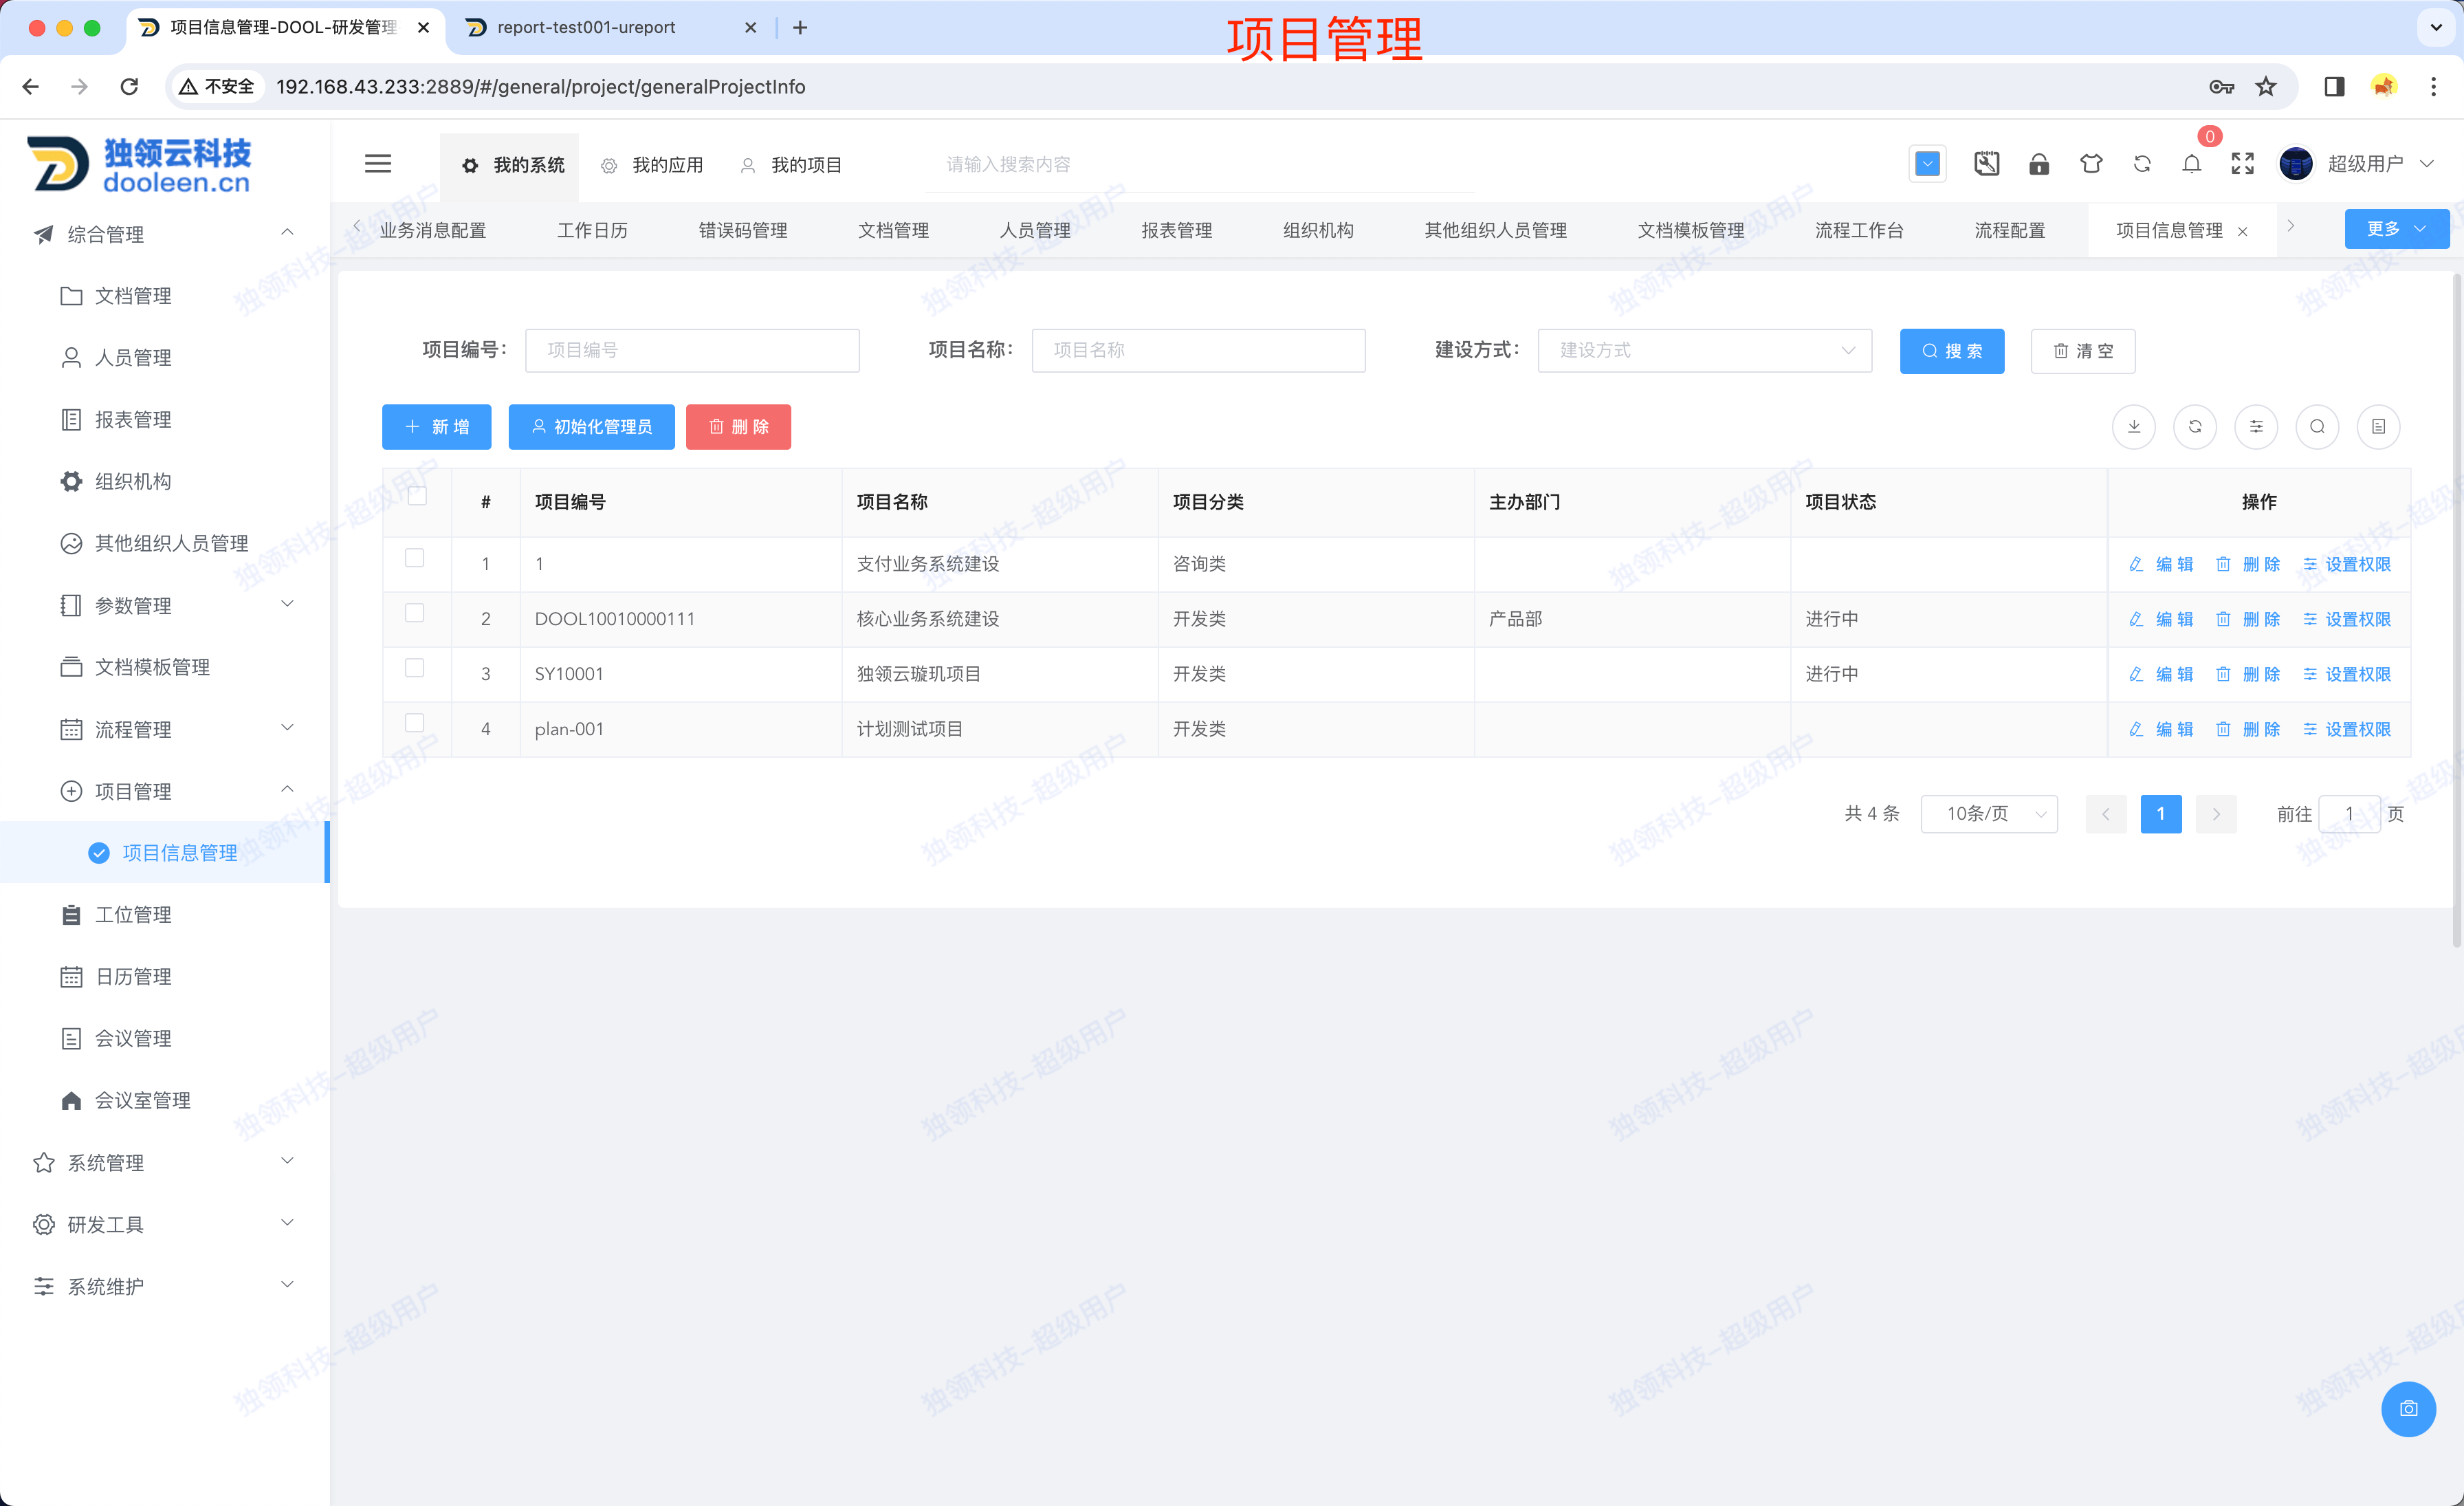Switch to the 我的项目 top tab
The image size is (2464, 1506).
791,165
